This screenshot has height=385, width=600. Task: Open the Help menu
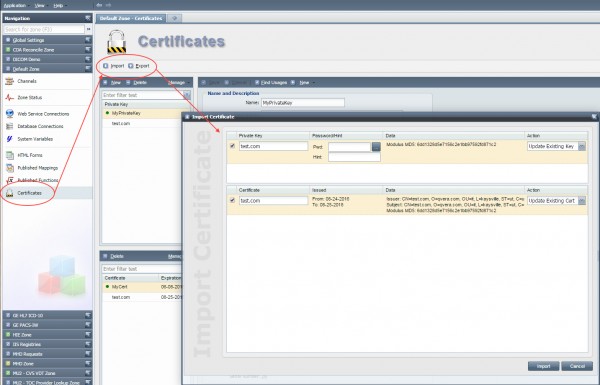click(59, 5)
